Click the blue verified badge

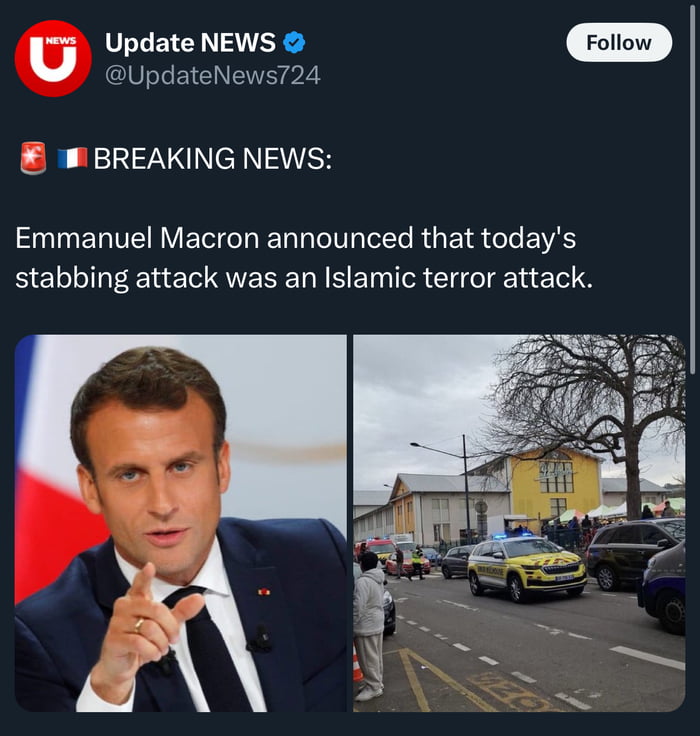pyautogui.click(x=294, y=43)
